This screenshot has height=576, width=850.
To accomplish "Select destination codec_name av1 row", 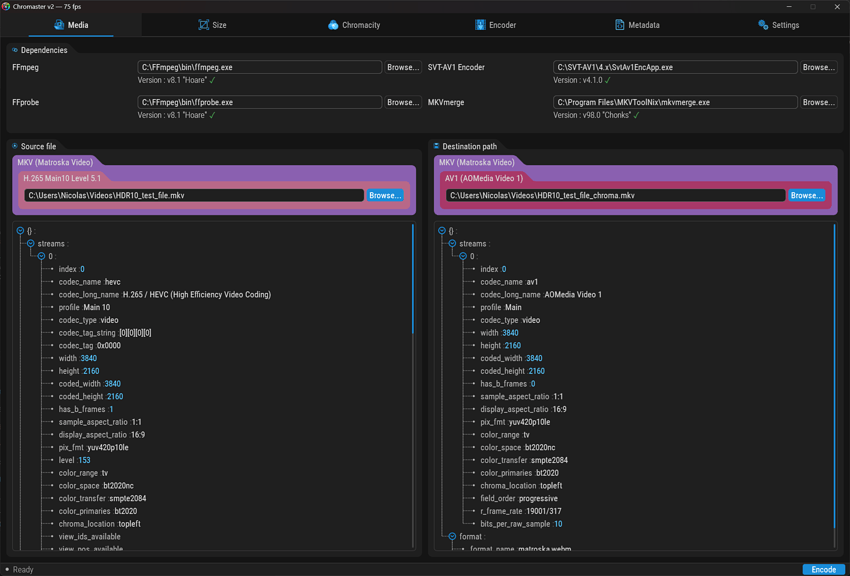I will click(x=509, y=282).
